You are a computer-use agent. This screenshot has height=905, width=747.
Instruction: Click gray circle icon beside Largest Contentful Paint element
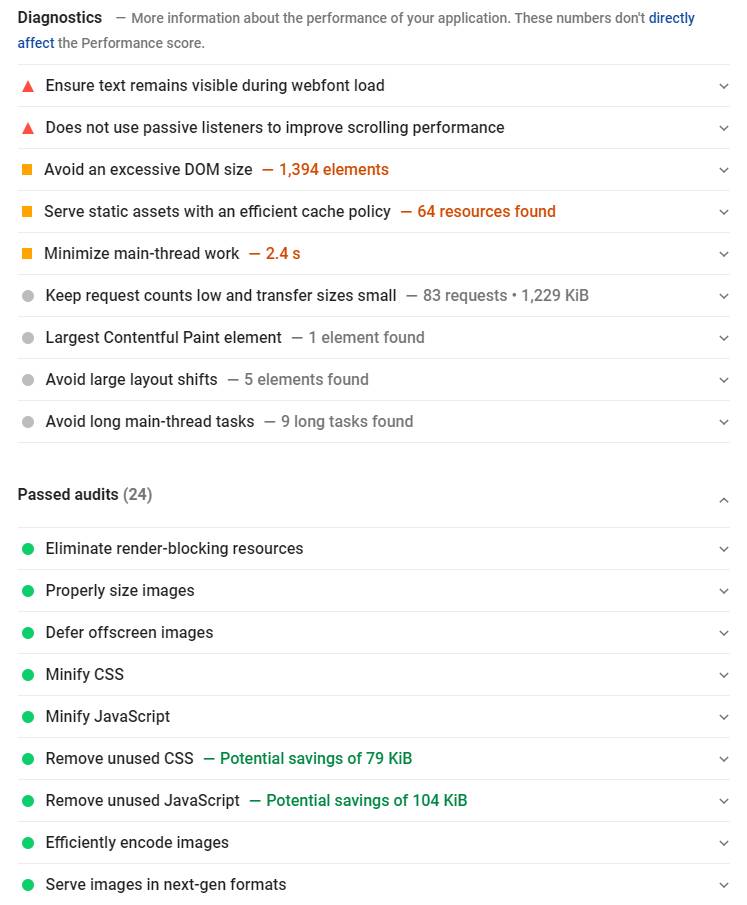pos(28,338)
